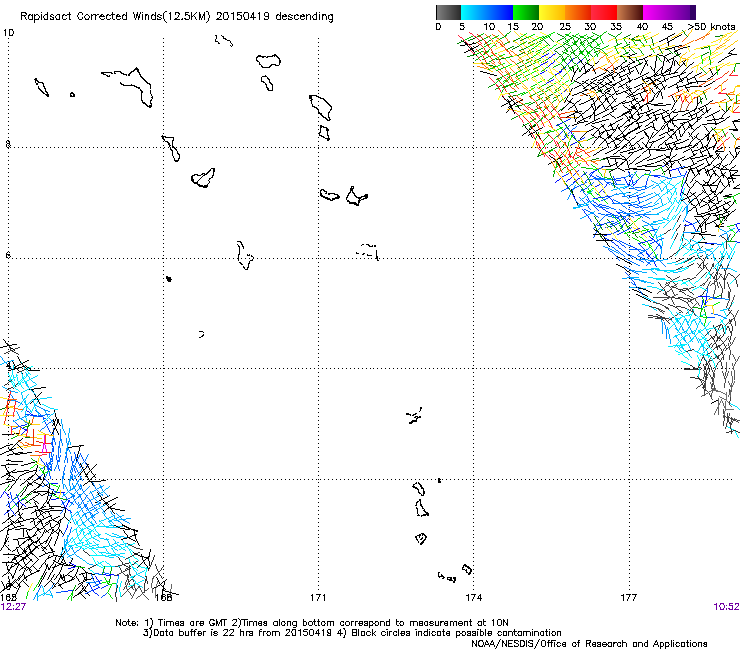Viewport: 740px width, 650px height.
Task: Click the '171' longitude axis label
Action: [x=318, y=598]
